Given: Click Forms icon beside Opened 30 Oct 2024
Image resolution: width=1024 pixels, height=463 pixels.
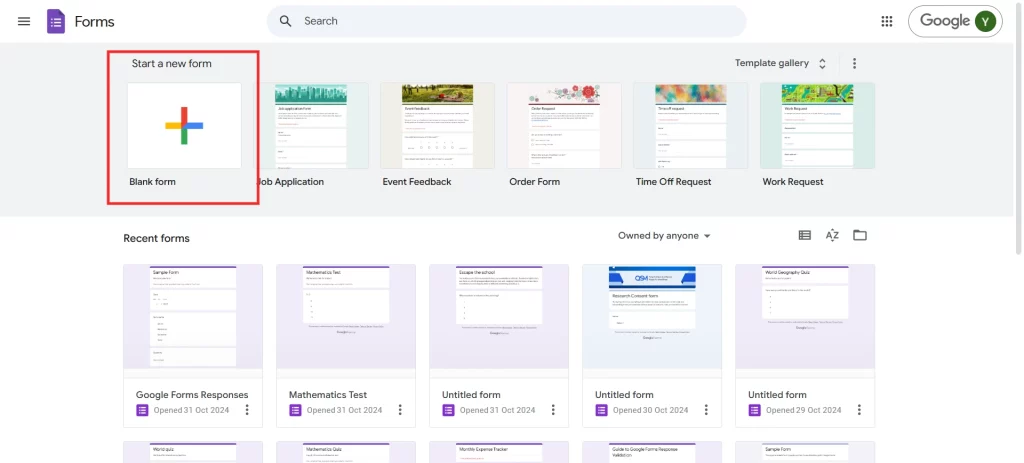Looking at the screenshot, I should (x=601, y=410).
